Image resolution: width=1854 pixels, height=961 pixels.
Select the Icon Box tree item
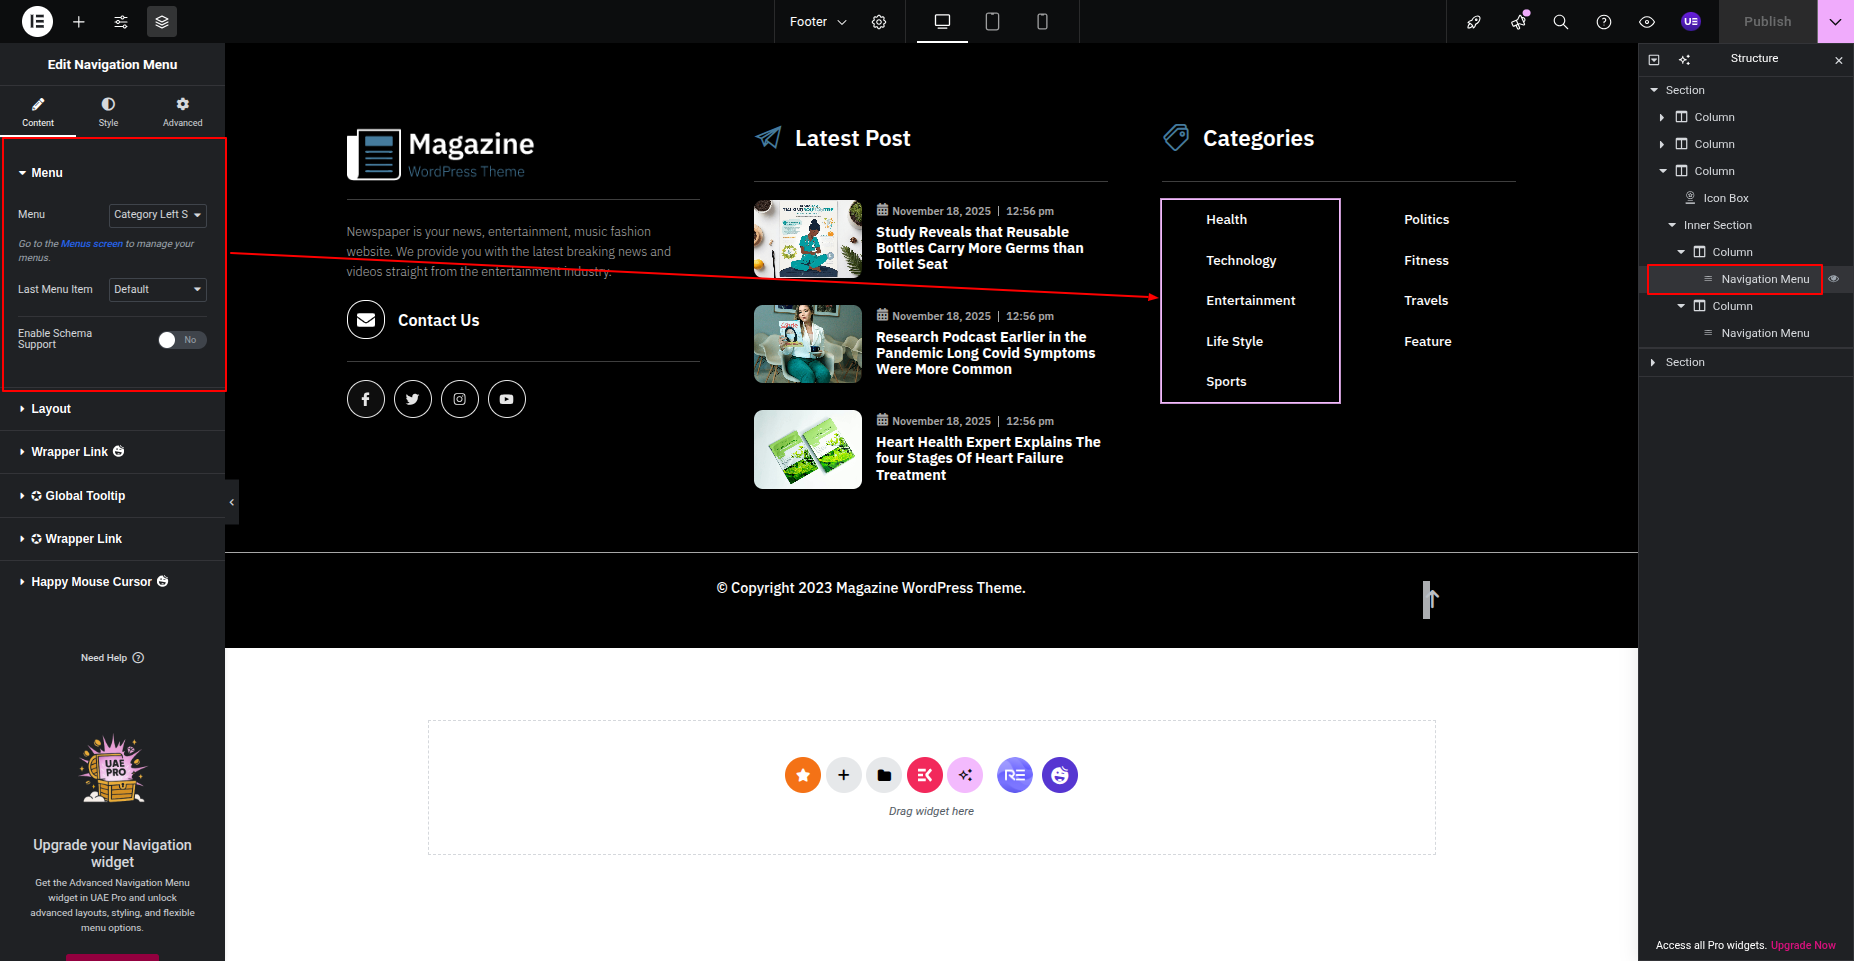coord(1725,198)
